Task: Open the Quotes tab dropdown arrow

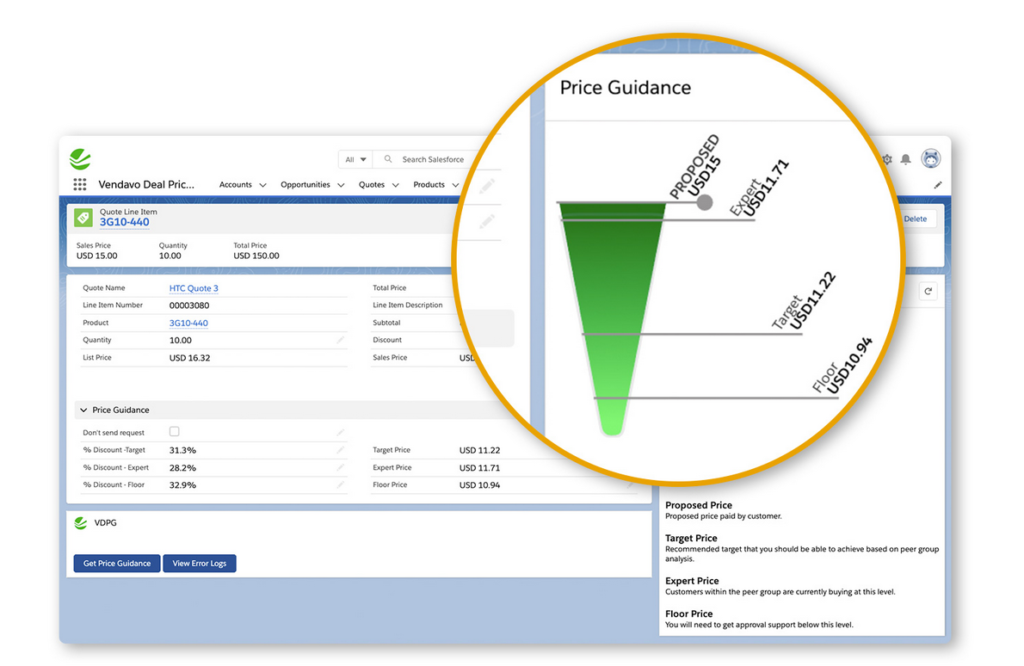Action: point(394,185)
